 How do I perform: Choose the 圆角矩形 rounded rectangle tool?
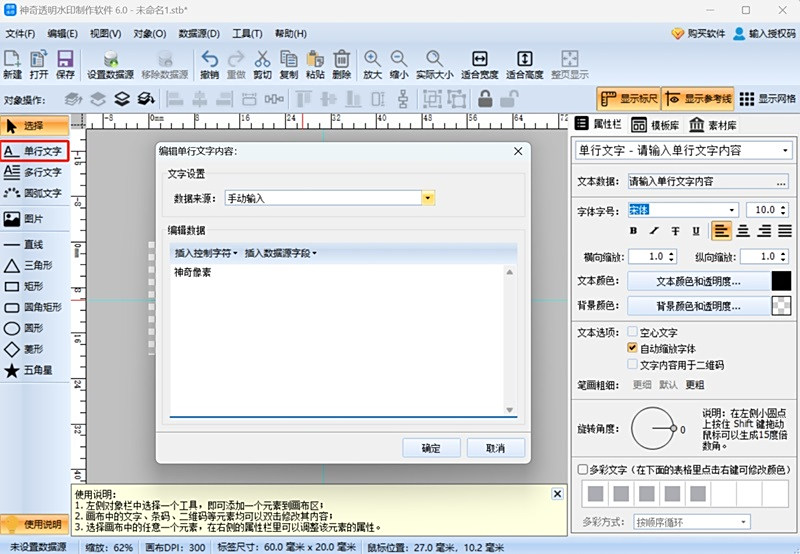pyautogui.click(x=34, y=307)
